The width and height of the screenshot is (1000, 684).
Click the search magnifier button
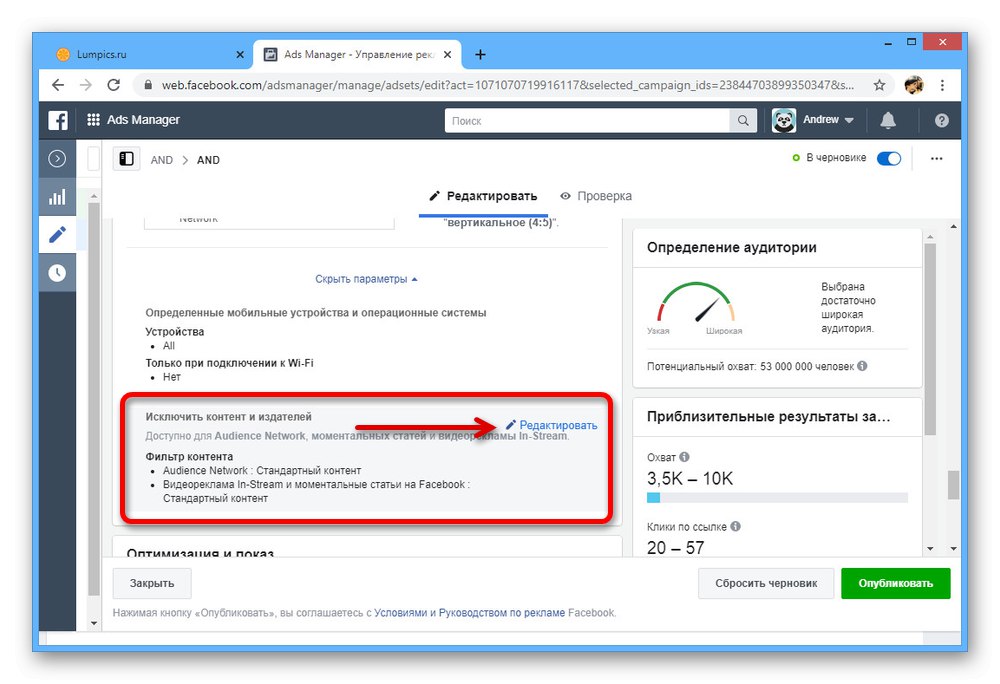pos(743,120)
